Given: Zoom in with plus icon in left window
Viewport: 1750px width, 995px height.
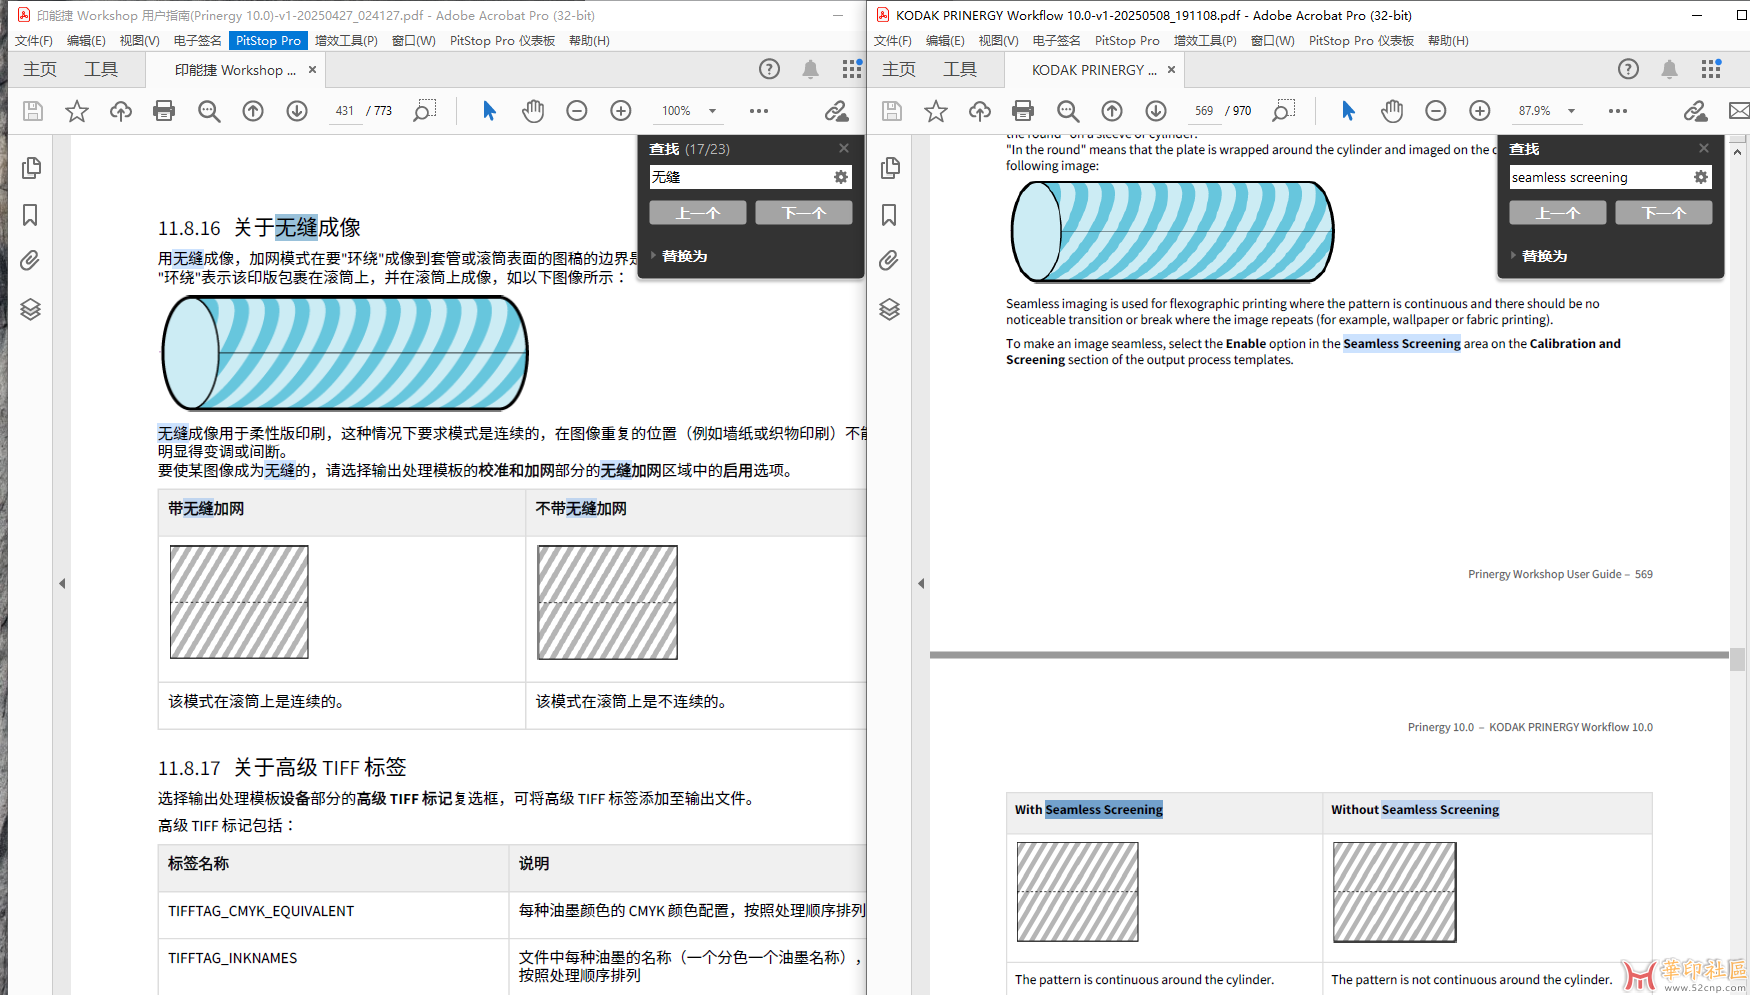Looking at the screenshot, I should pos(621,111).
